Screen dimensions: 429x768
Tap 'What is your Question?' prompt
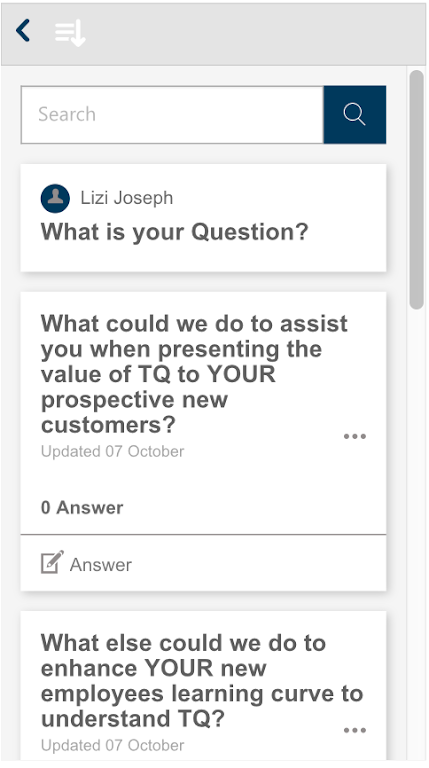tap(174, 232)
